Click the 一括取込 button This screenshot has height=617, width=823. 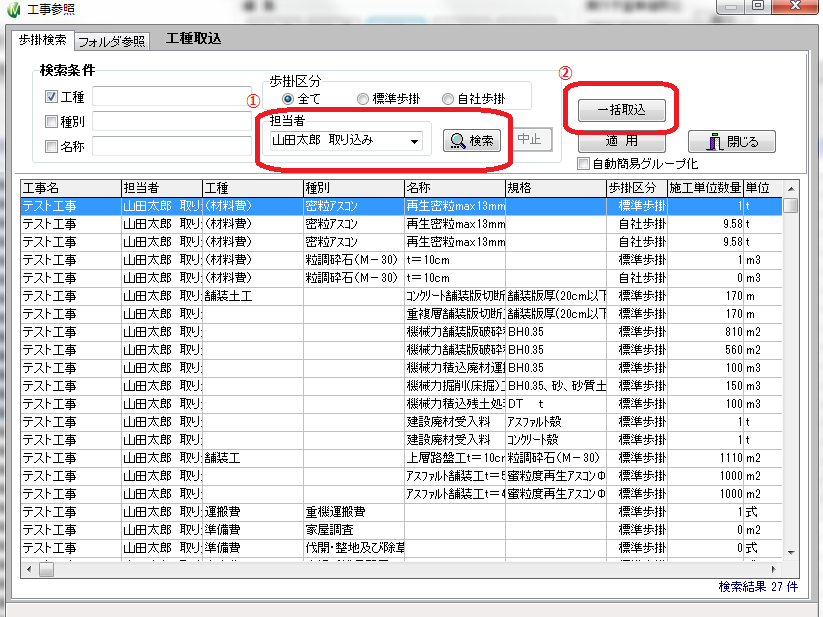[622, 110]
